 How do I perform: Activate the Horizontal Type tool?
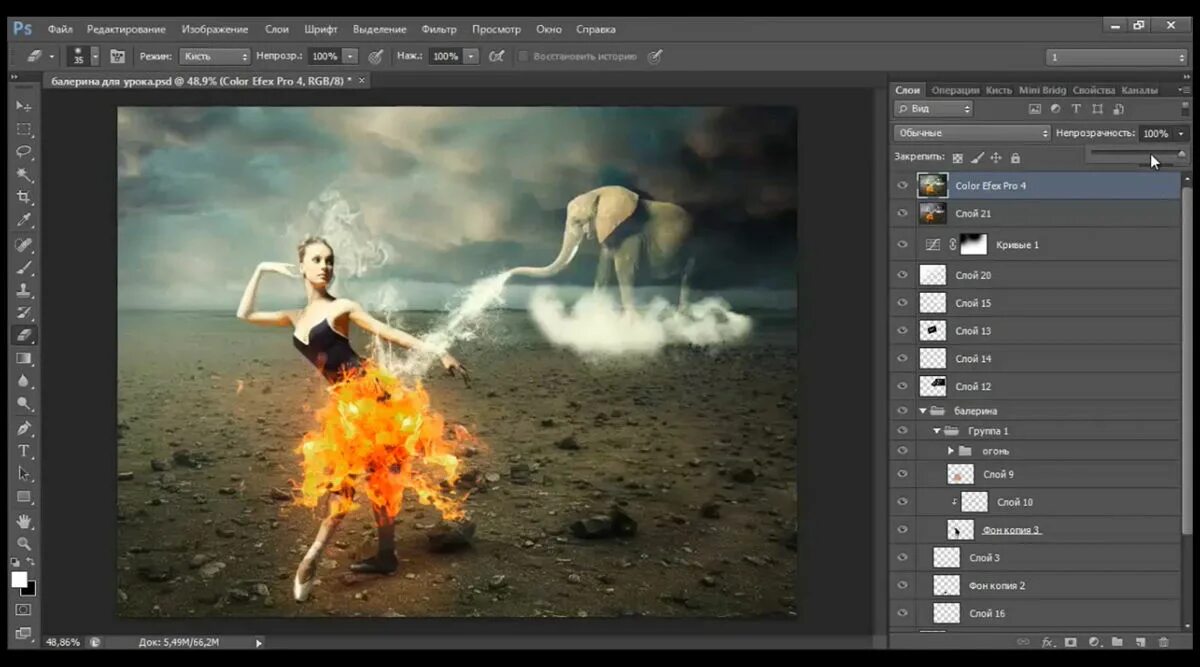coord(24,451)
